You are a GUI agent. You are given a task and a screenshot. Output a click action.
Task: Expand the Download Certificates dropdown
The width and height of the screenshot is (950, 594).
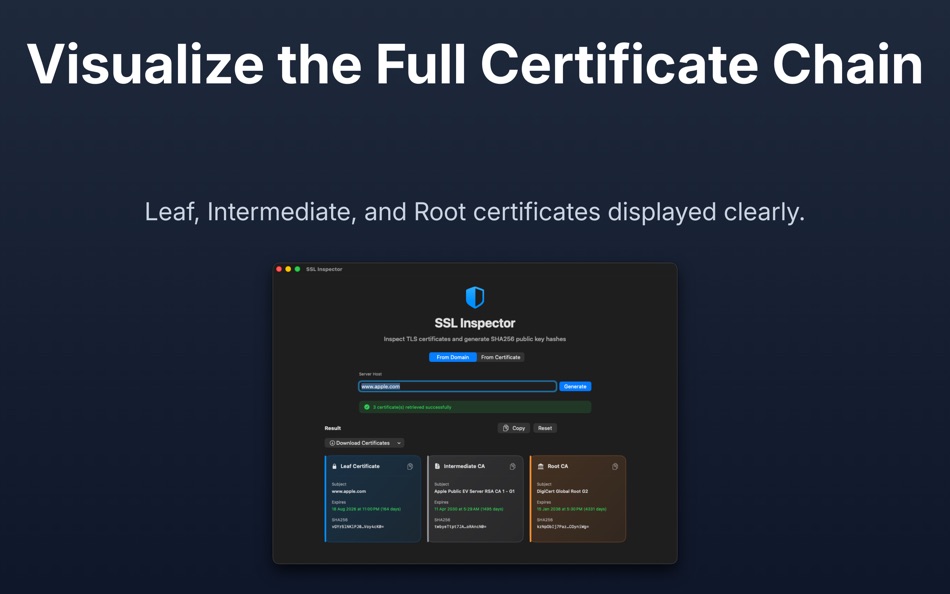click(x=363, y=443)
